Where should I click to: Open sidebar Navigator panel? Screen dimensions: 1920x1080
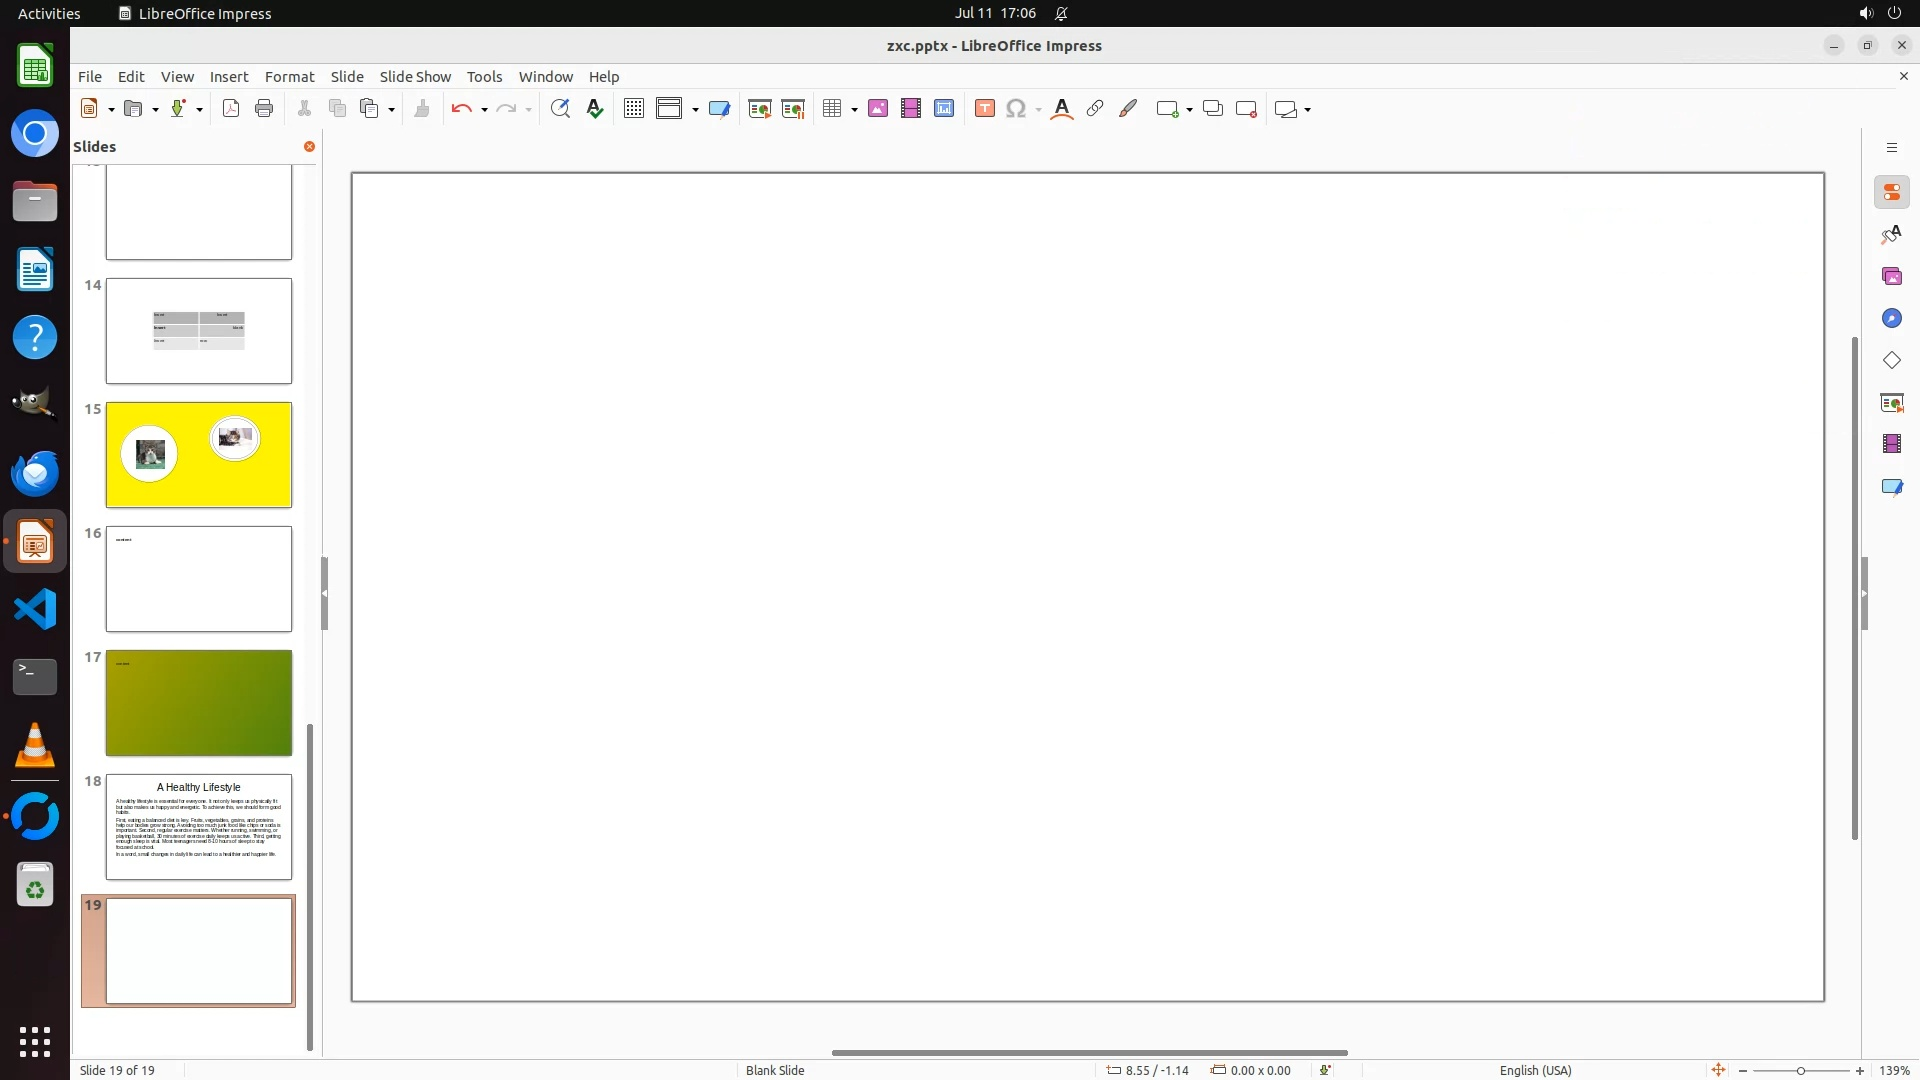[1891, 318]
